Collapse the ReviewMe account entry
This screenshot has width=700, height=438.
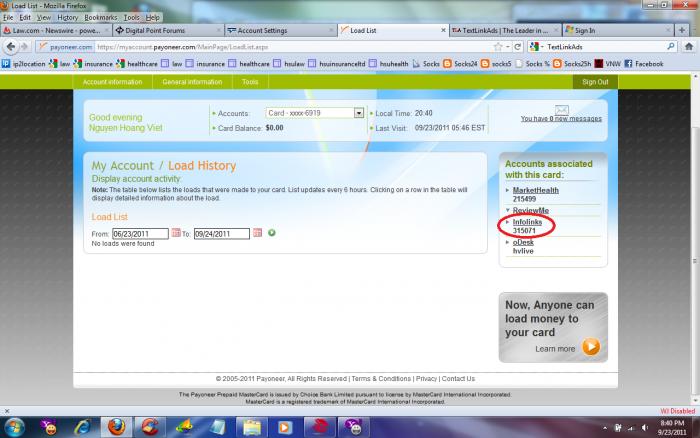tap(508, 210)
